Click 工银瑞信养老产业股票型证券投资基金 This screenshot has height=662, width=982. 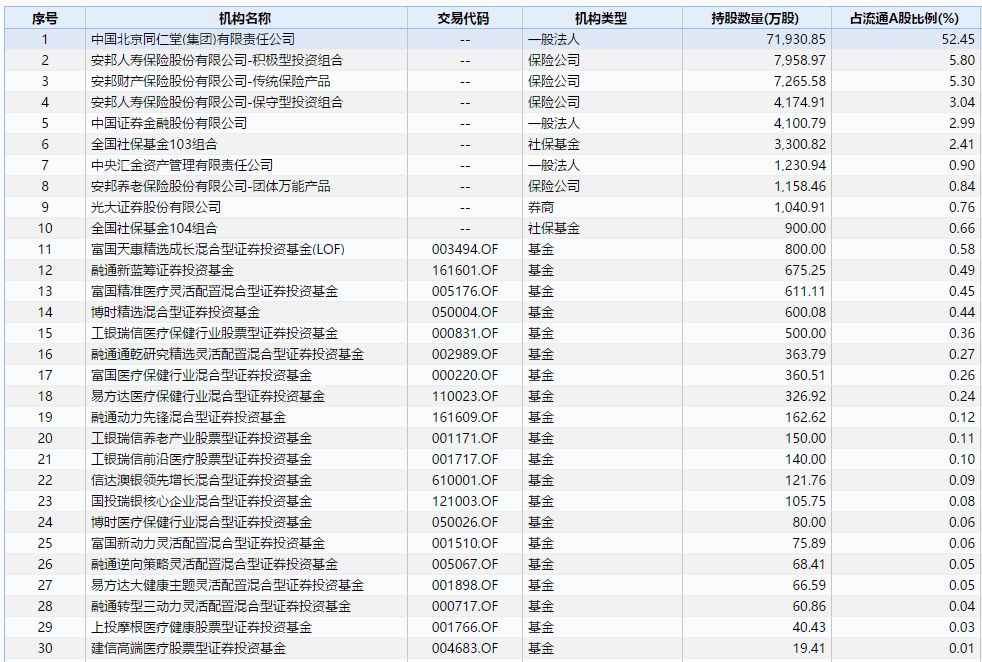201,438
